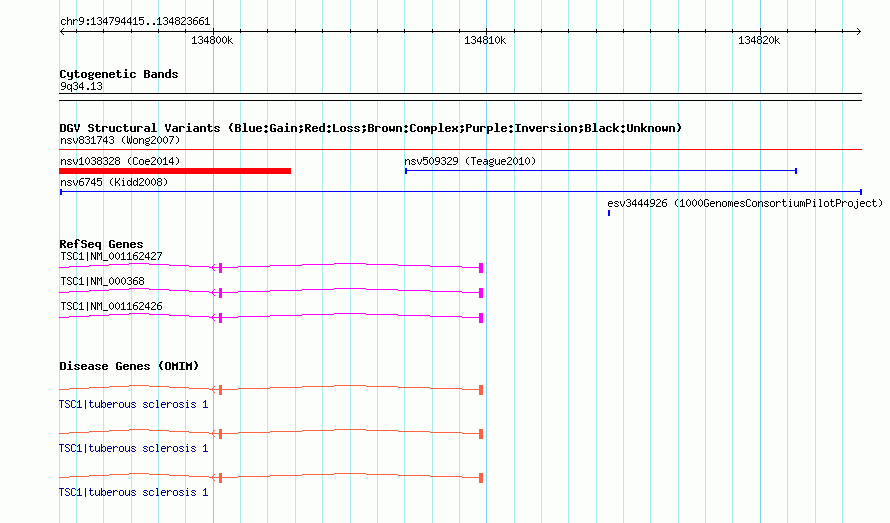Select the esv3444926 1000GenomesConsortiumPilotProject label
This screenshot has height=523, width=890.
745,203
